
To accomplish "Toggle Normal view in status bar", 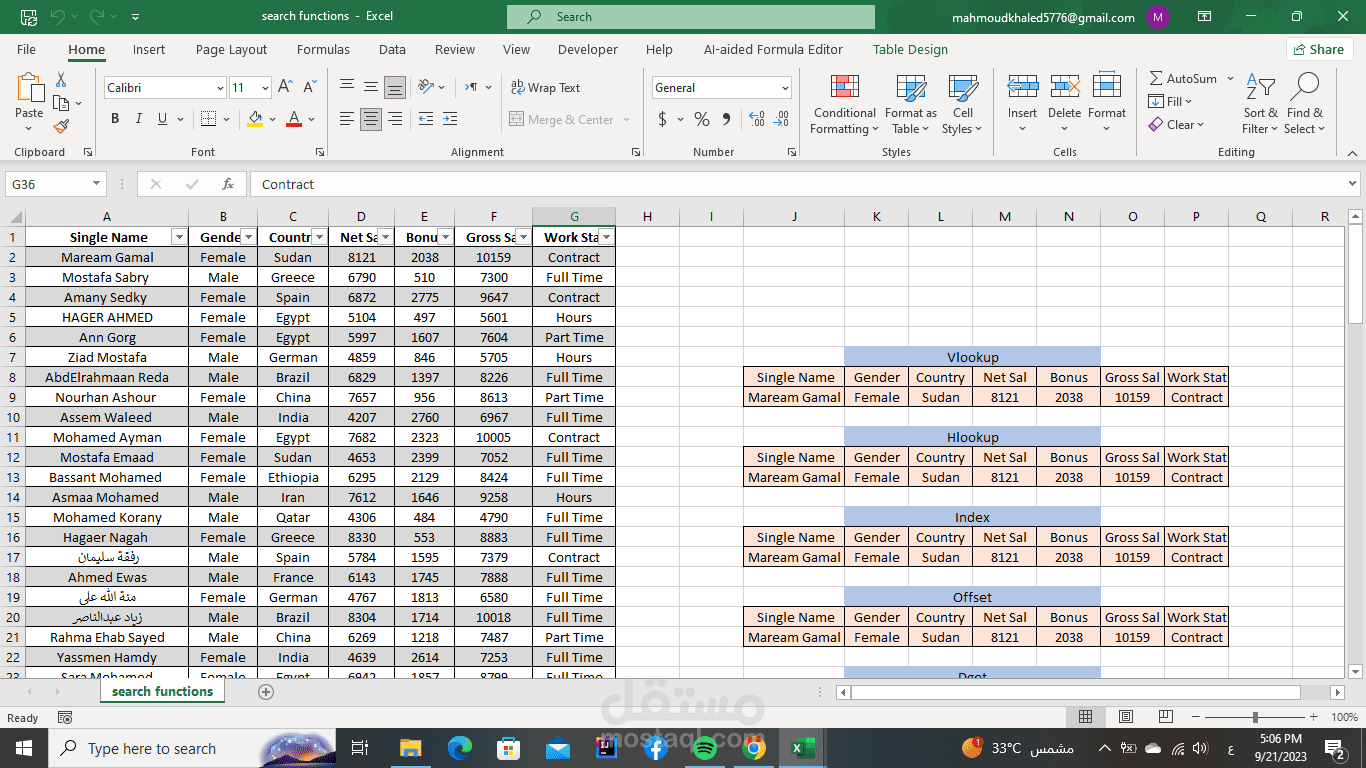I will point(1086,717).
